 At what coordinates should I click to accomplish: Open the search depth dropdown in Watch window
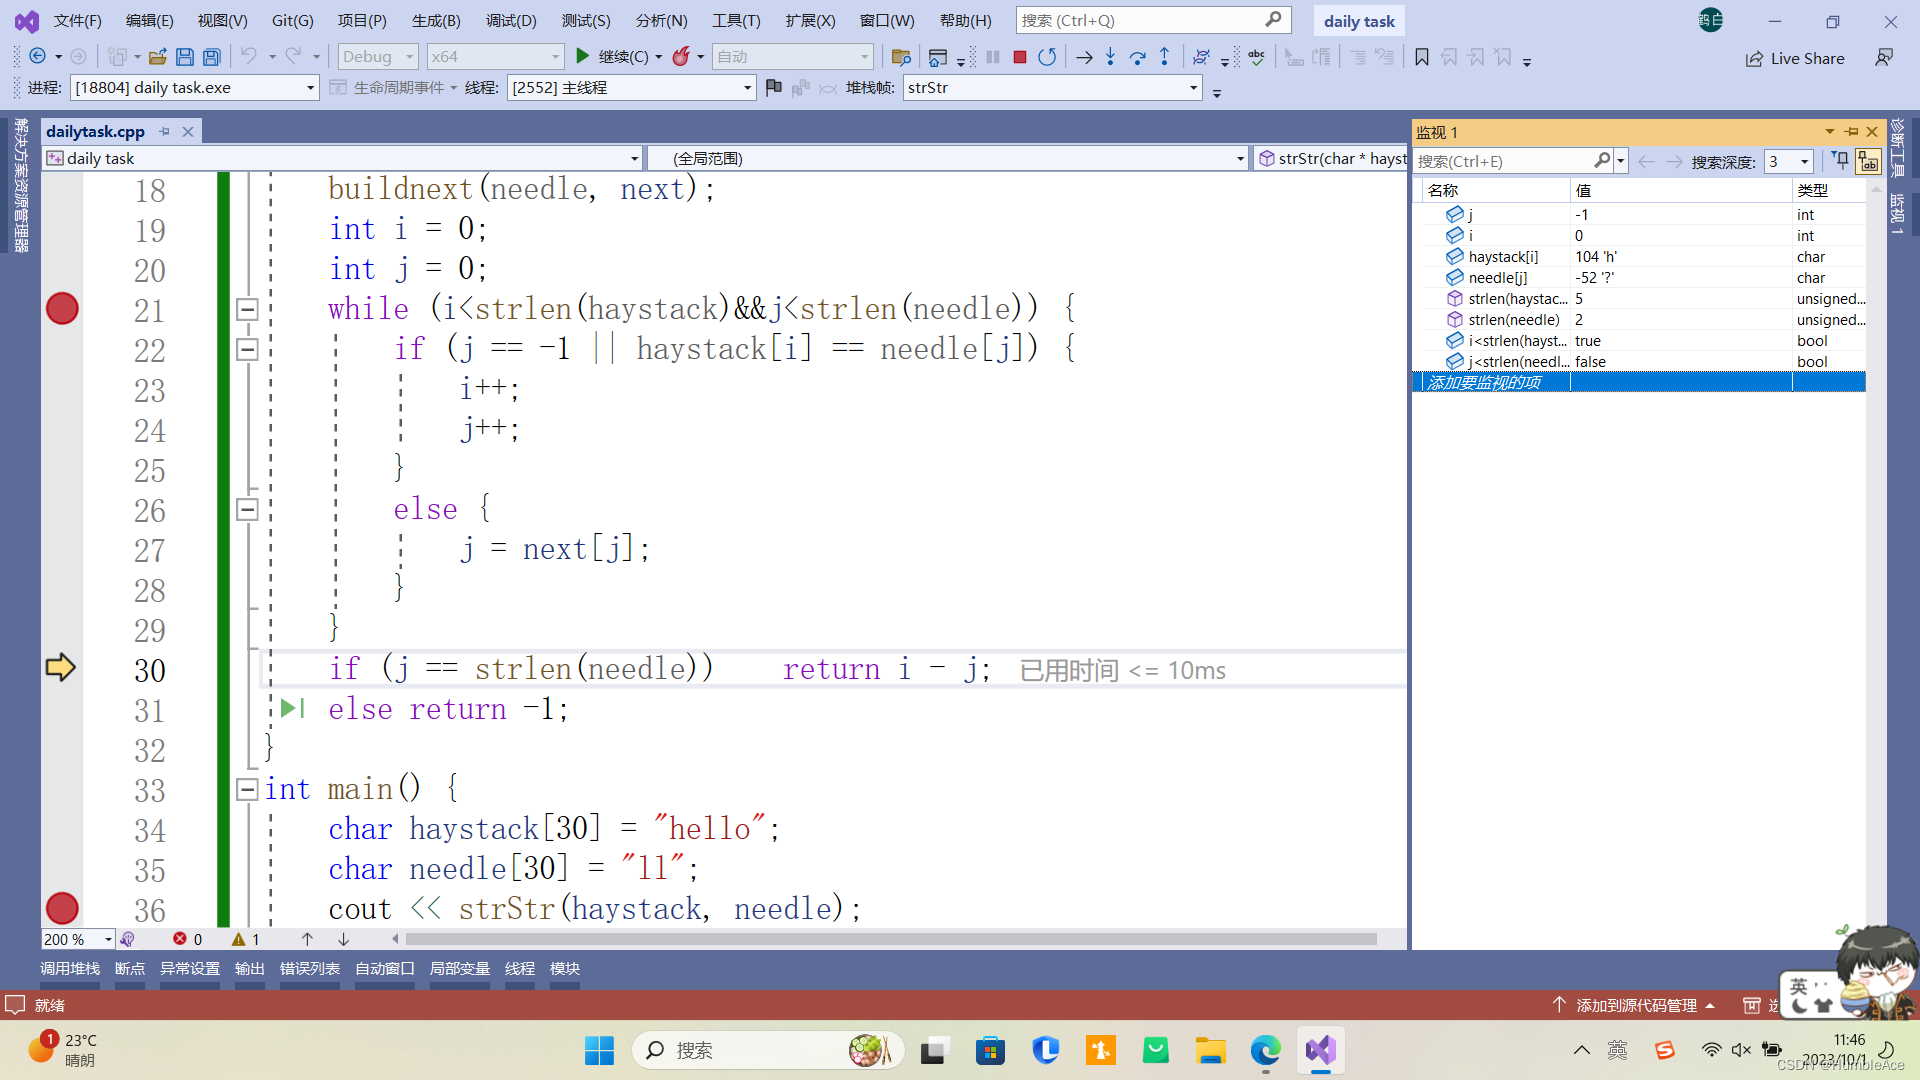[1804, 161]
